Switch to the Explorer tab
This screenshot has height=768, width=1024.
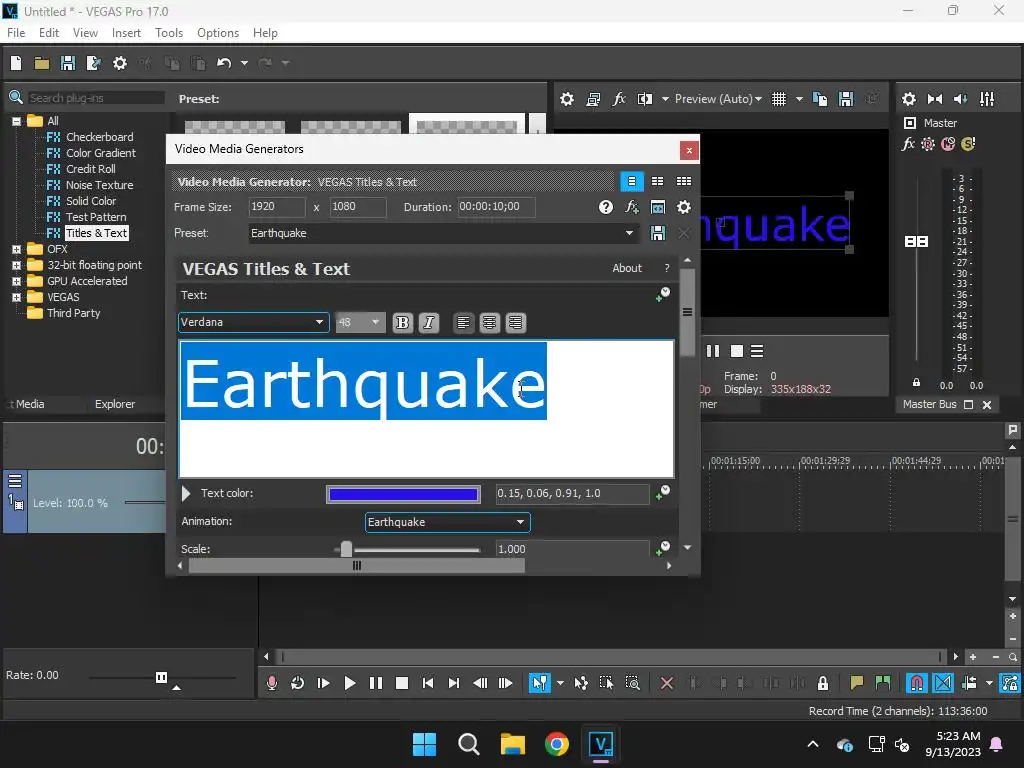pyautogui.click(x=115, y=404)
